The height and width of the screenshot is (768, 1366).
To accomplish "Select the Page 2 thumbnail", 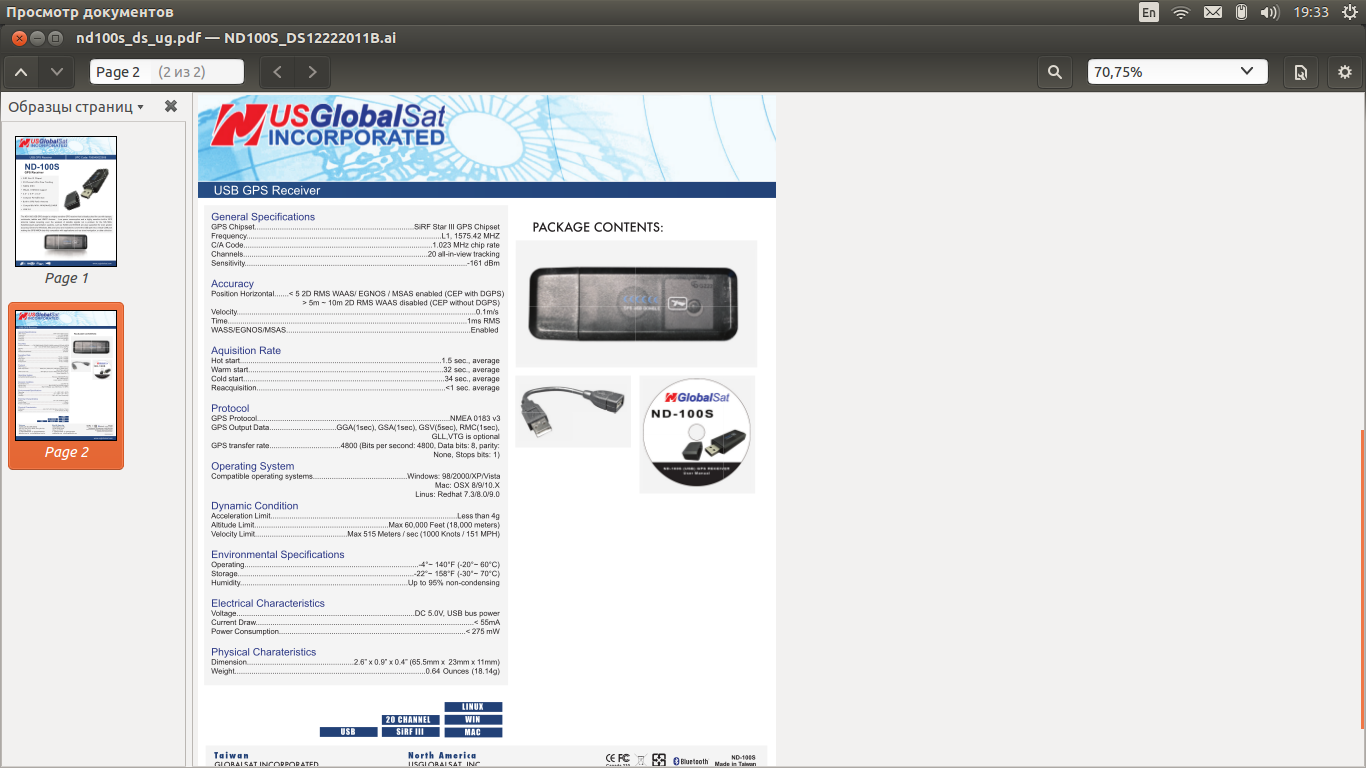I will (x=66, y=375).
